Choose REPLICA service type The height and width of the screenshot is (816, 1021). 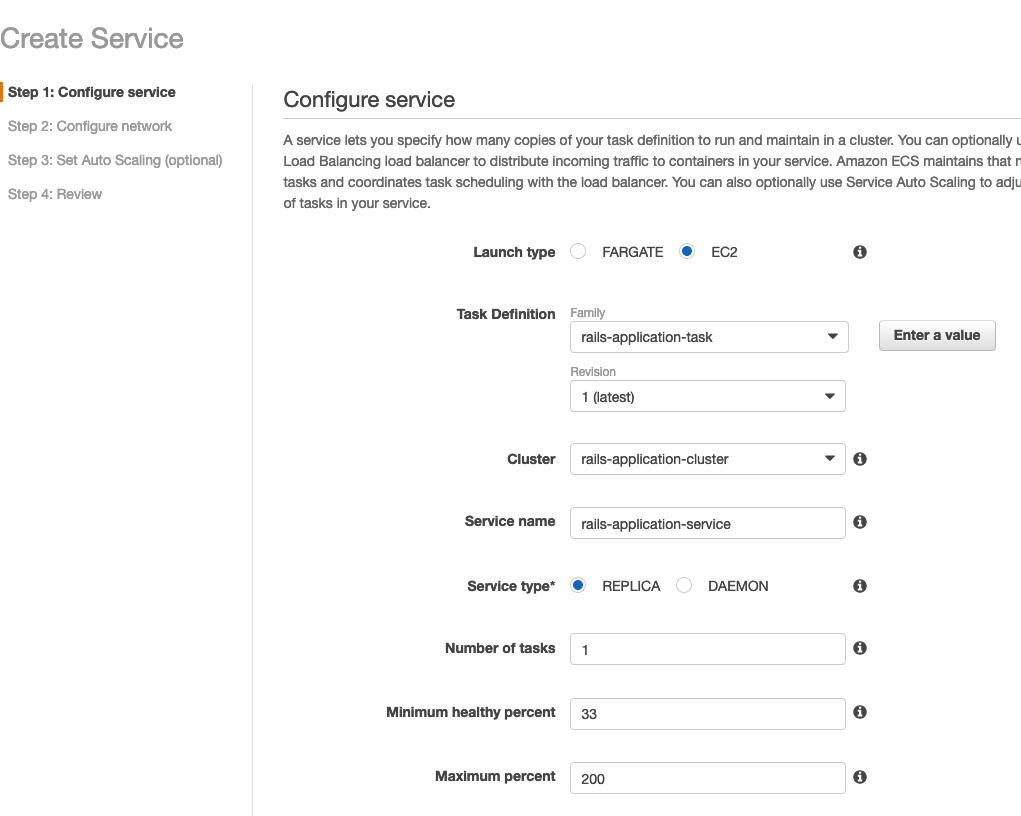coord(578,585)
